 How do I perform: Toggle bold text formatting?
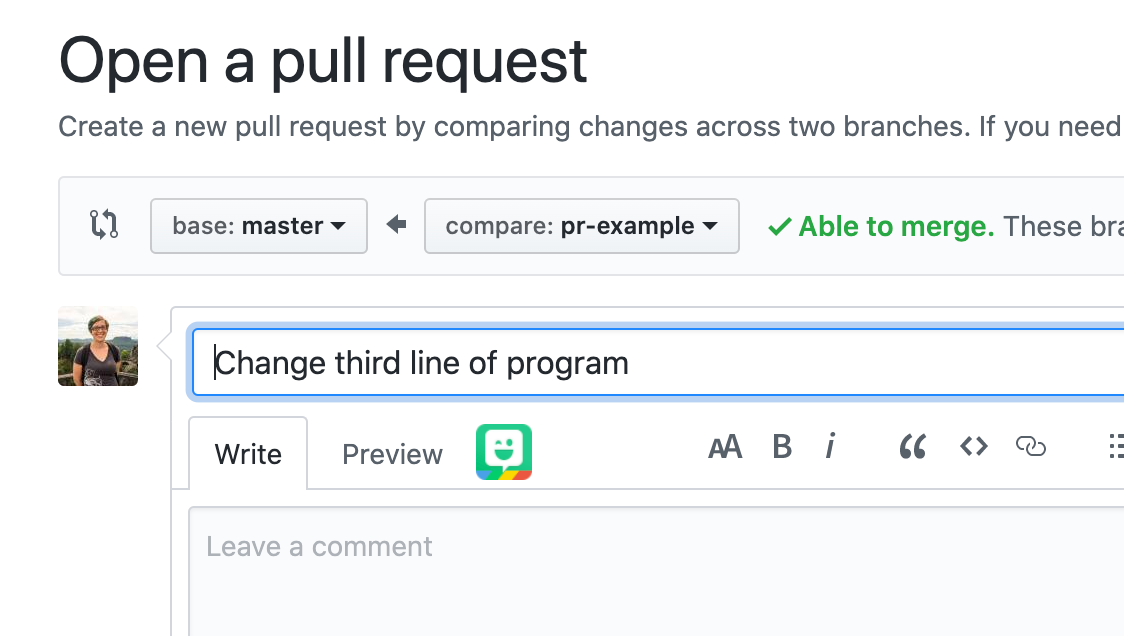pyautogui.click(x=782, y=447)
